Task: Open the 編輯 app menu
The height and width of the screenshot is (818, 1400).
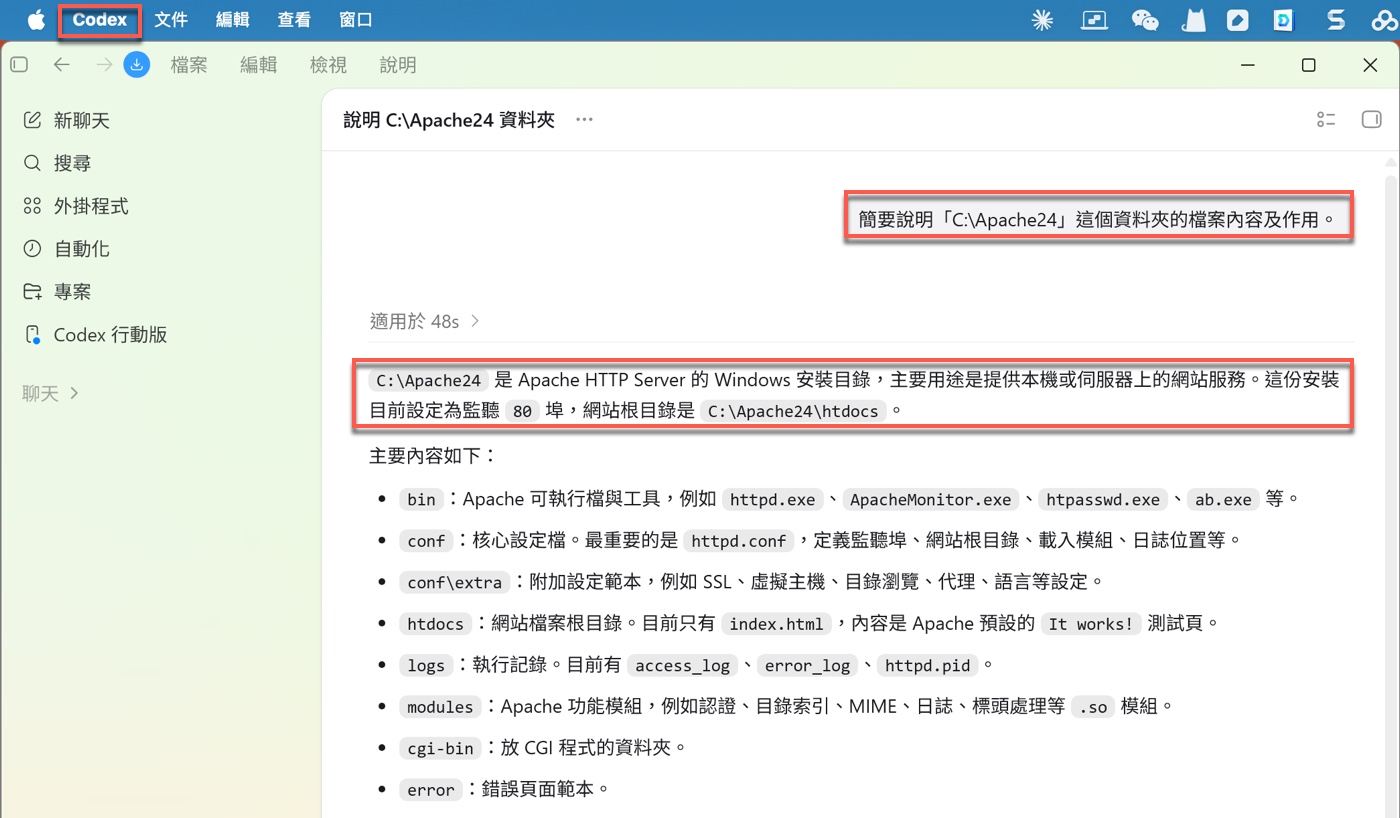Action: click(259, 65)
